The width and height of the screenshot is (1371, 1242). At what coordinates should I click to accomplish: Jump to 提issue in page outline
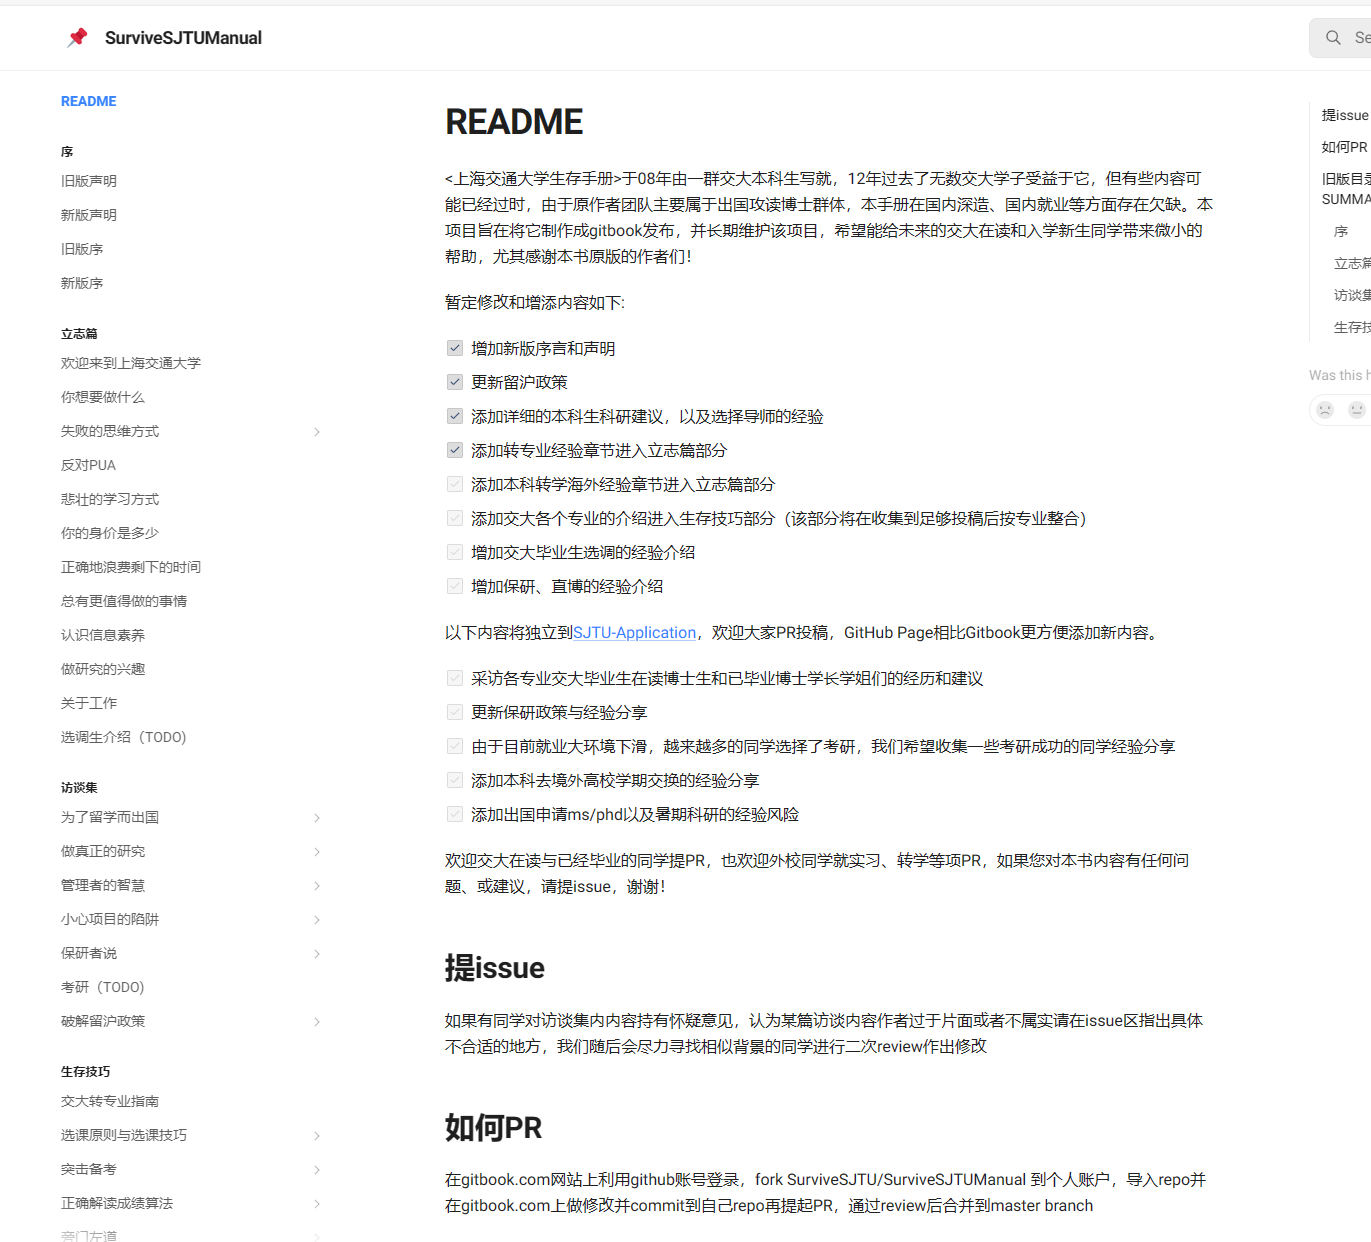click(x=1344, y=115)
